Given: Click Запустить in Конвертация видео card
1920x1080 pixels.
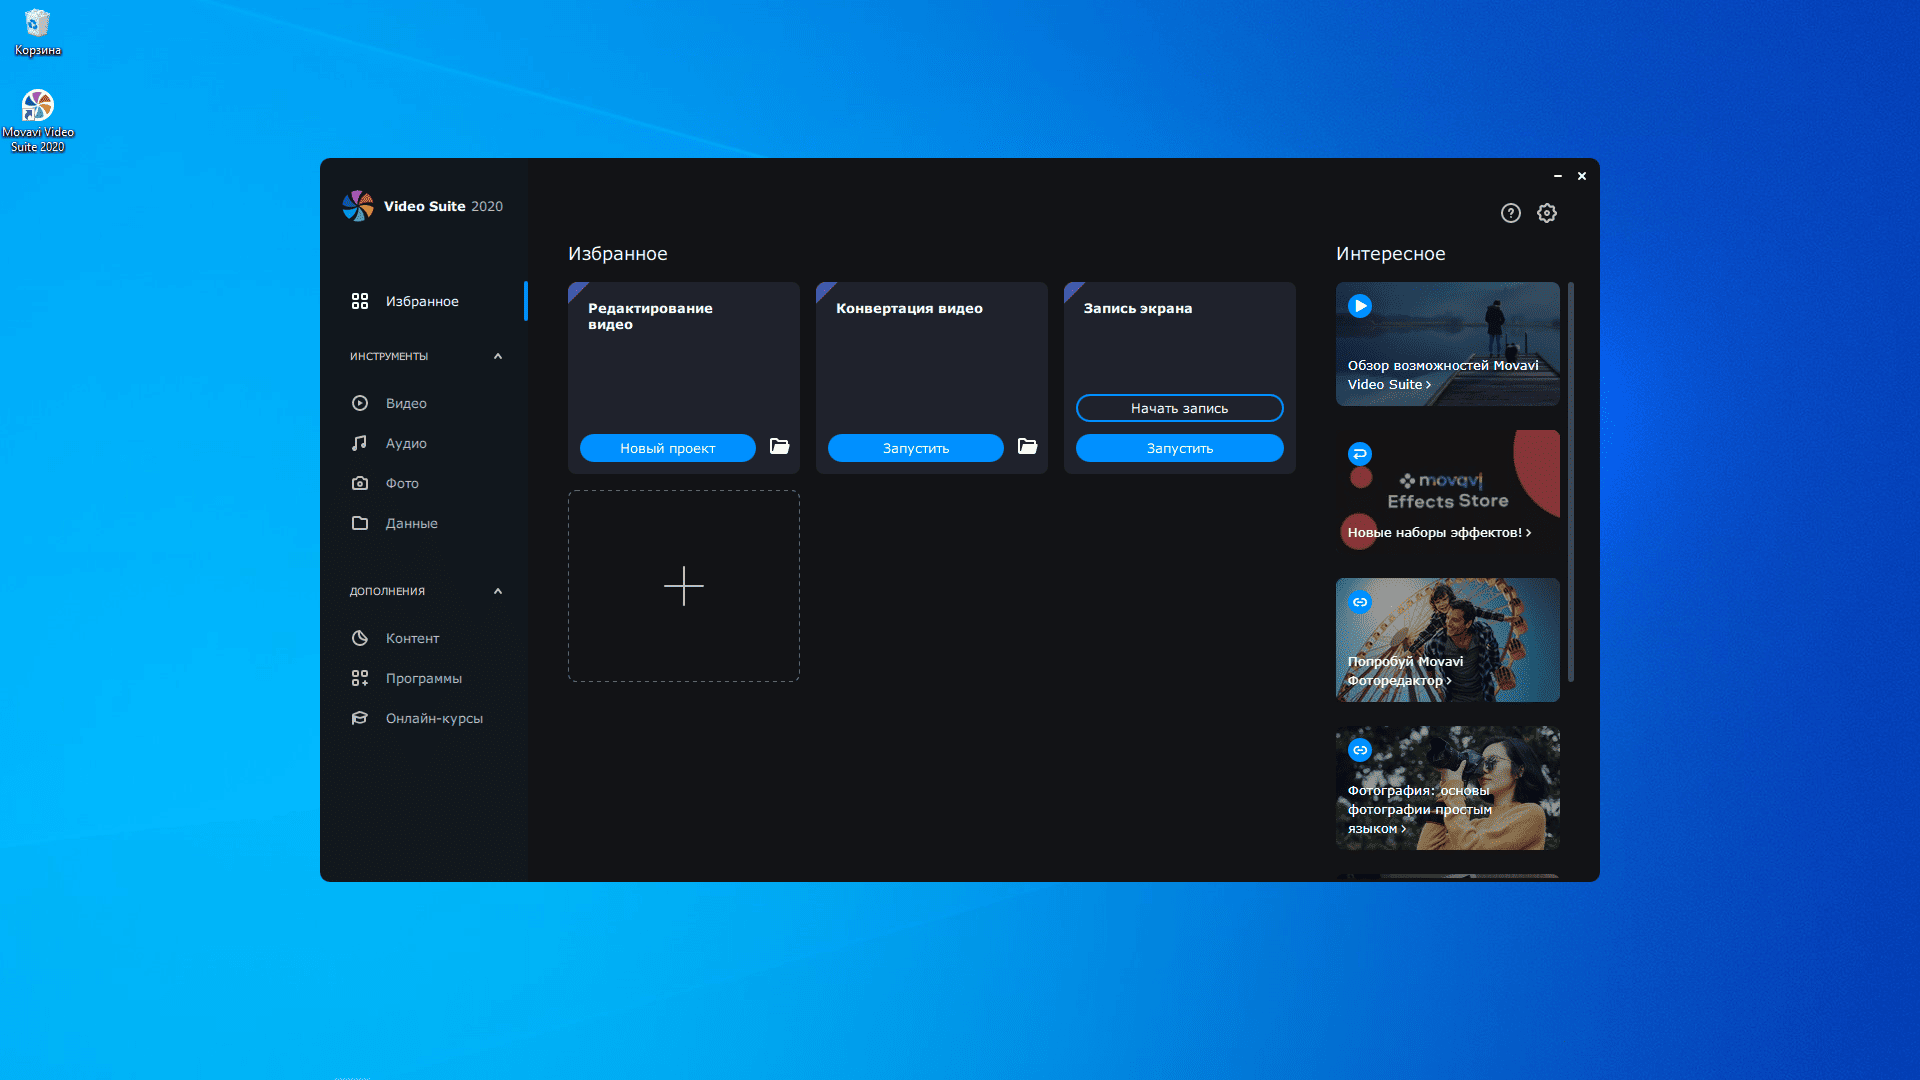Looking at the screenshot, I should [916, 448].
